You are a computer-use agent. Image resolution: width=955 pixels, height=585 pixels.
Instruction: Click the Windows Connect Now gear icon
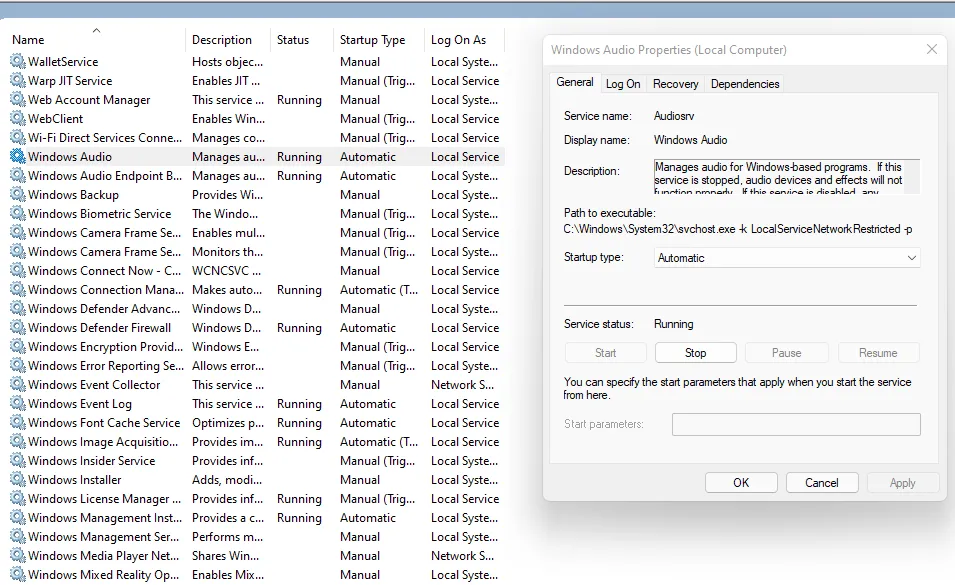pos(18,270)
